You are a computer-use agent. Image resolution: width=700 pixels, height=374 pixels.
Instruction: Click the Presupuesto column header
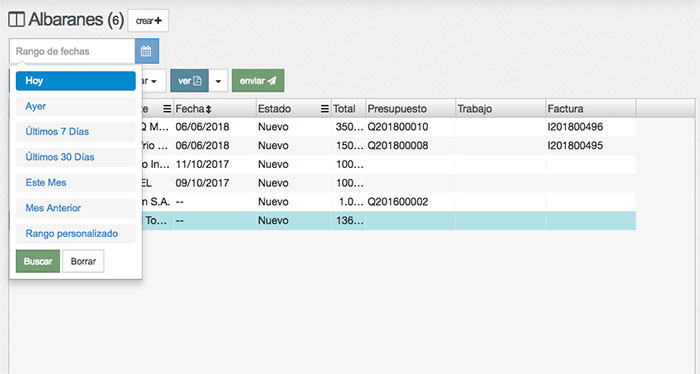point(410,108)
